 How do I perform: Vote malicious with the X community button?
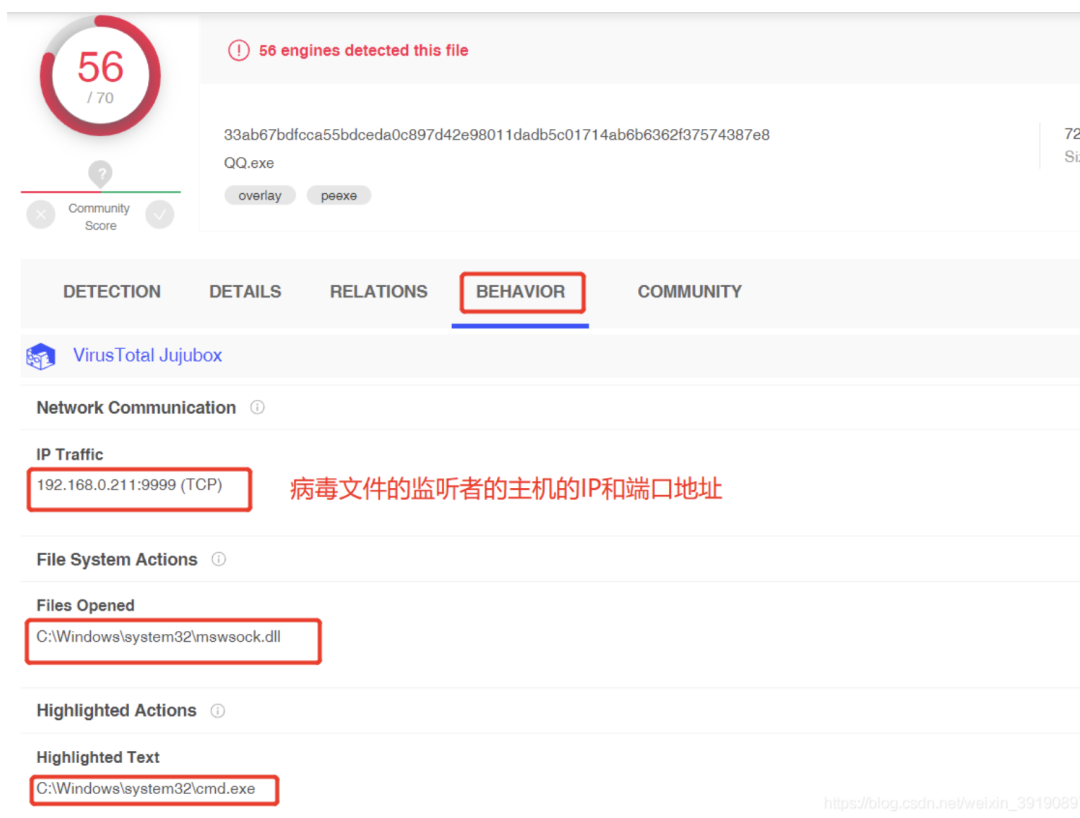click(41, 215)
